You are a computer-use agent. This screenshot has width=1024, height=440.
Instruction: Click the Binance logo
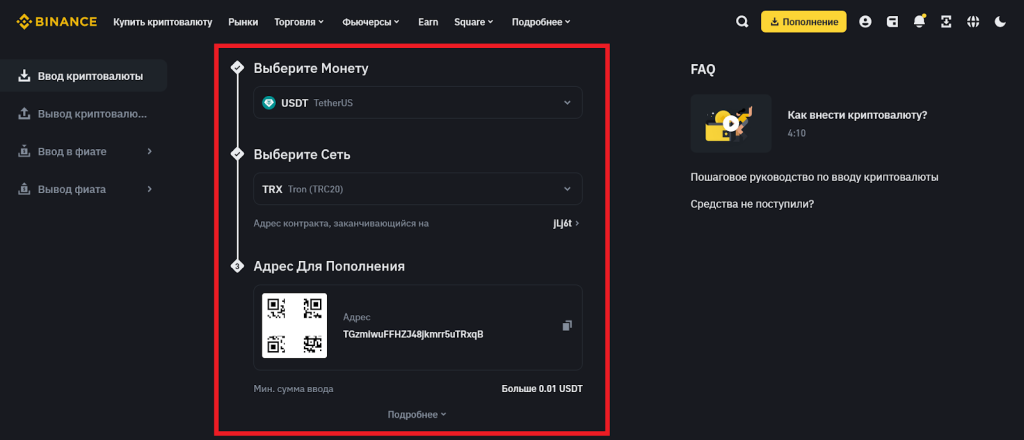[57, 21]
